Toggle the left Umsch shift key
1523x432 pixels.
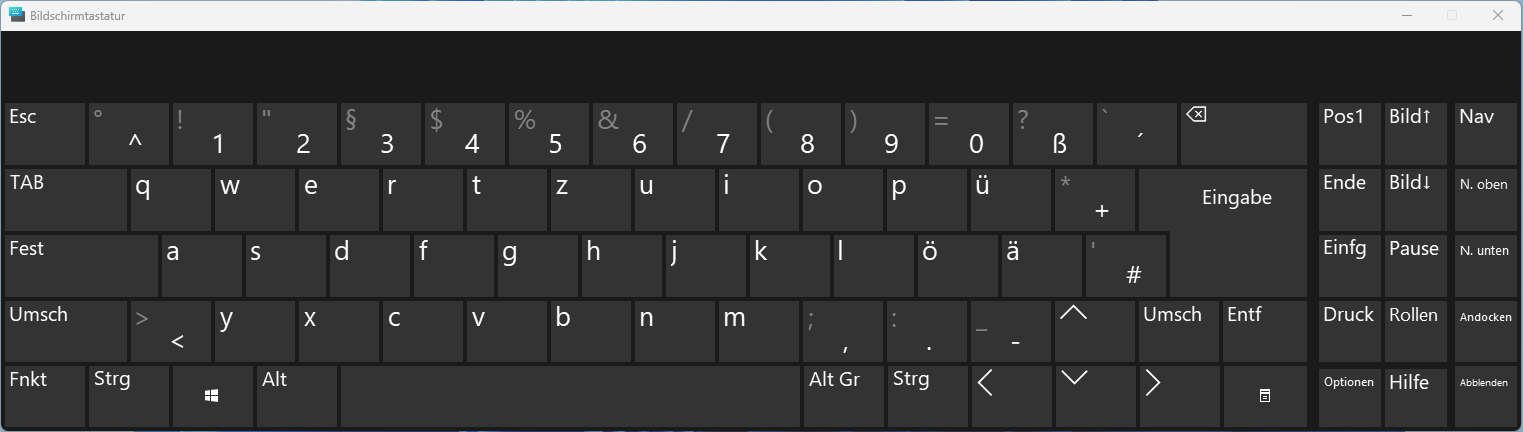click(66, 331)
